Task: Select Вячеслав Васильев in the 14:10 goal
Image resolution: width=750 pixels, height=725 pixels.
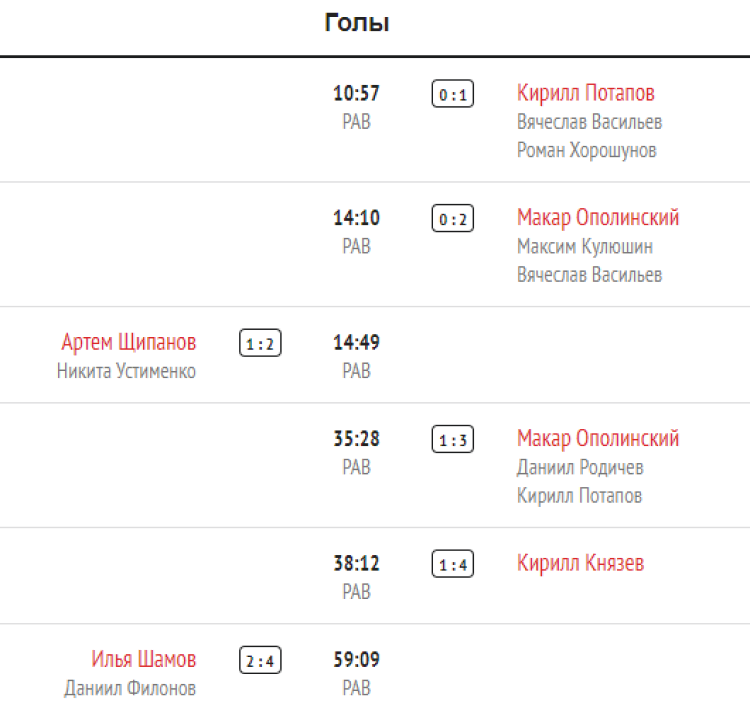Action: (589, 275)
